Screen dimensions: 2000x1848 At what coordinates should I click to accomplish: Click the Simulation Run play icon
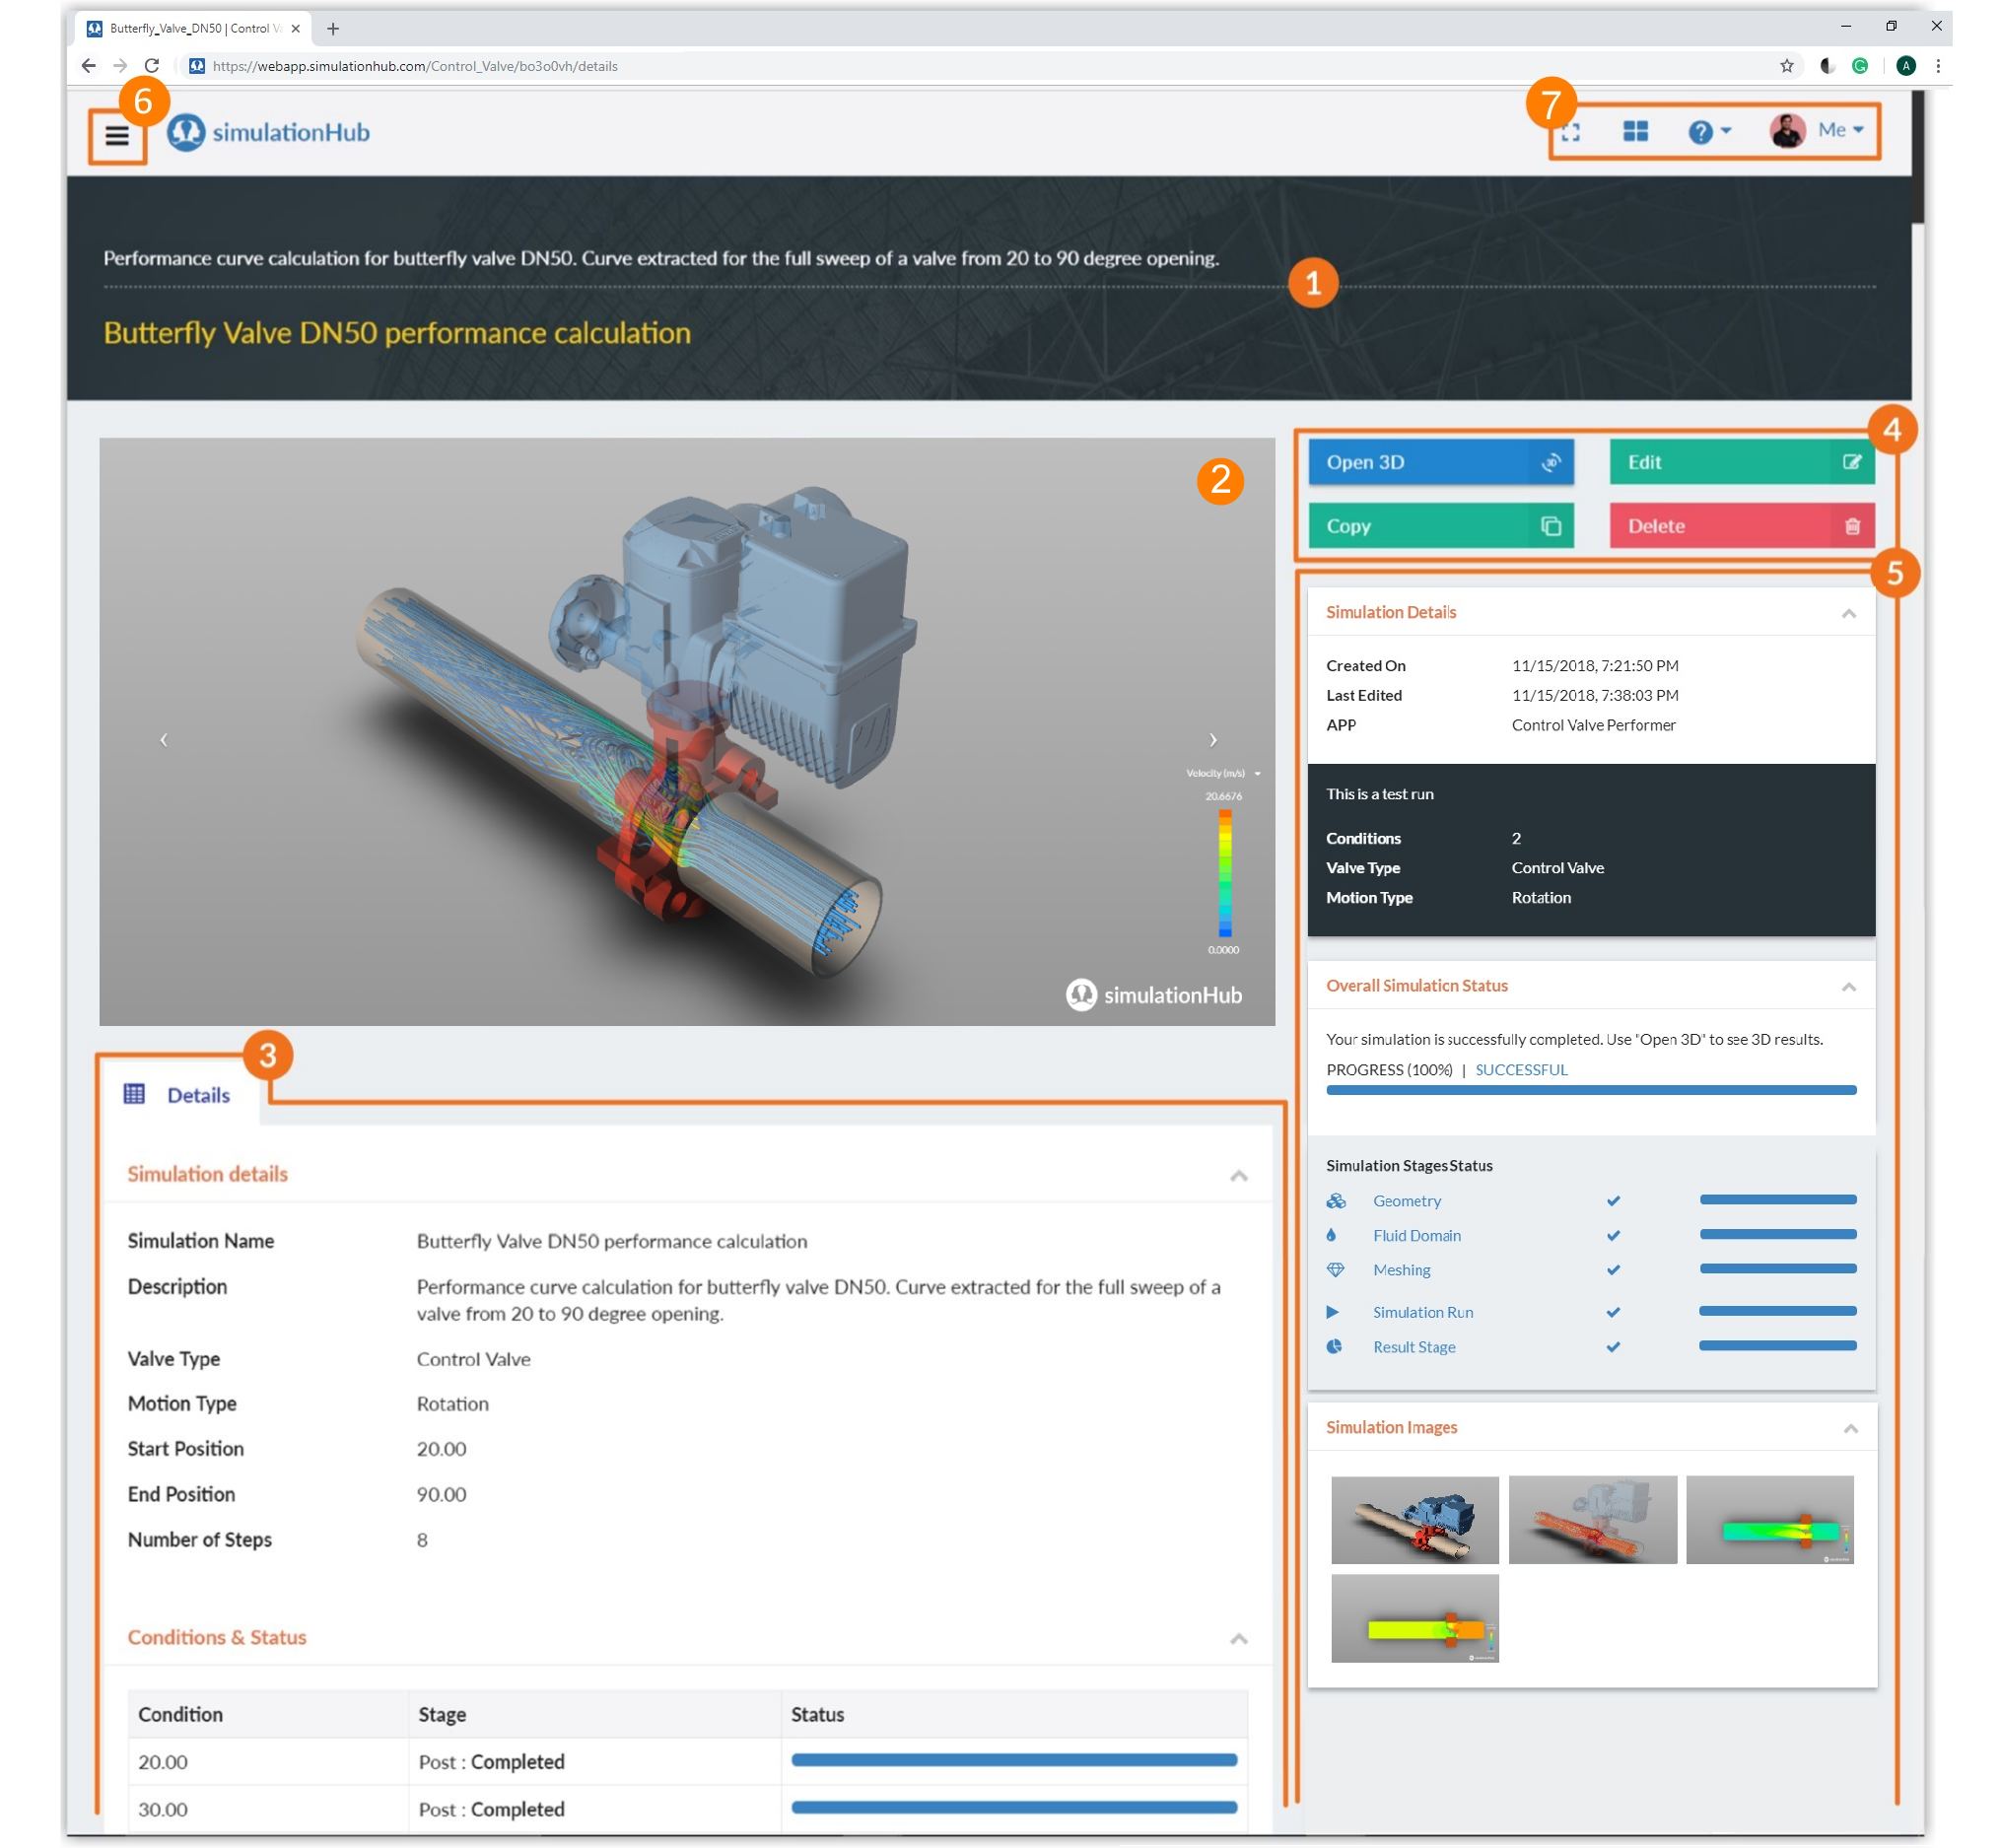pos(1334,1311)
